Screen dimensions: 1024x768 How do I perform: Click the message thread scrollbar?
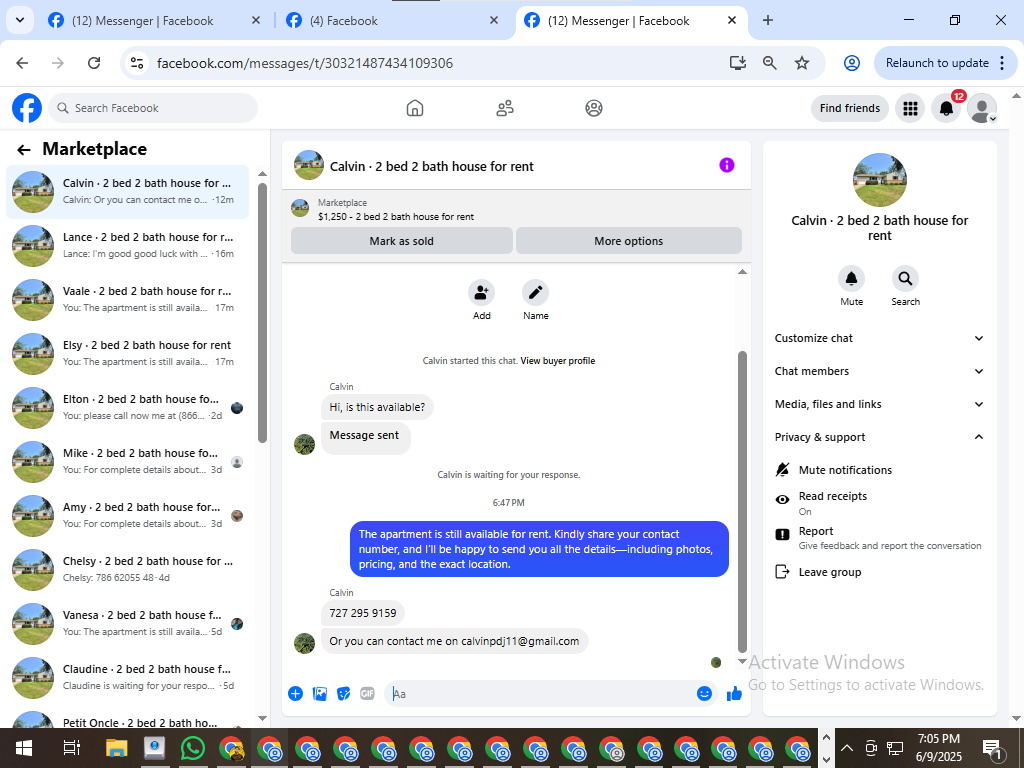[x=742, y=502]
